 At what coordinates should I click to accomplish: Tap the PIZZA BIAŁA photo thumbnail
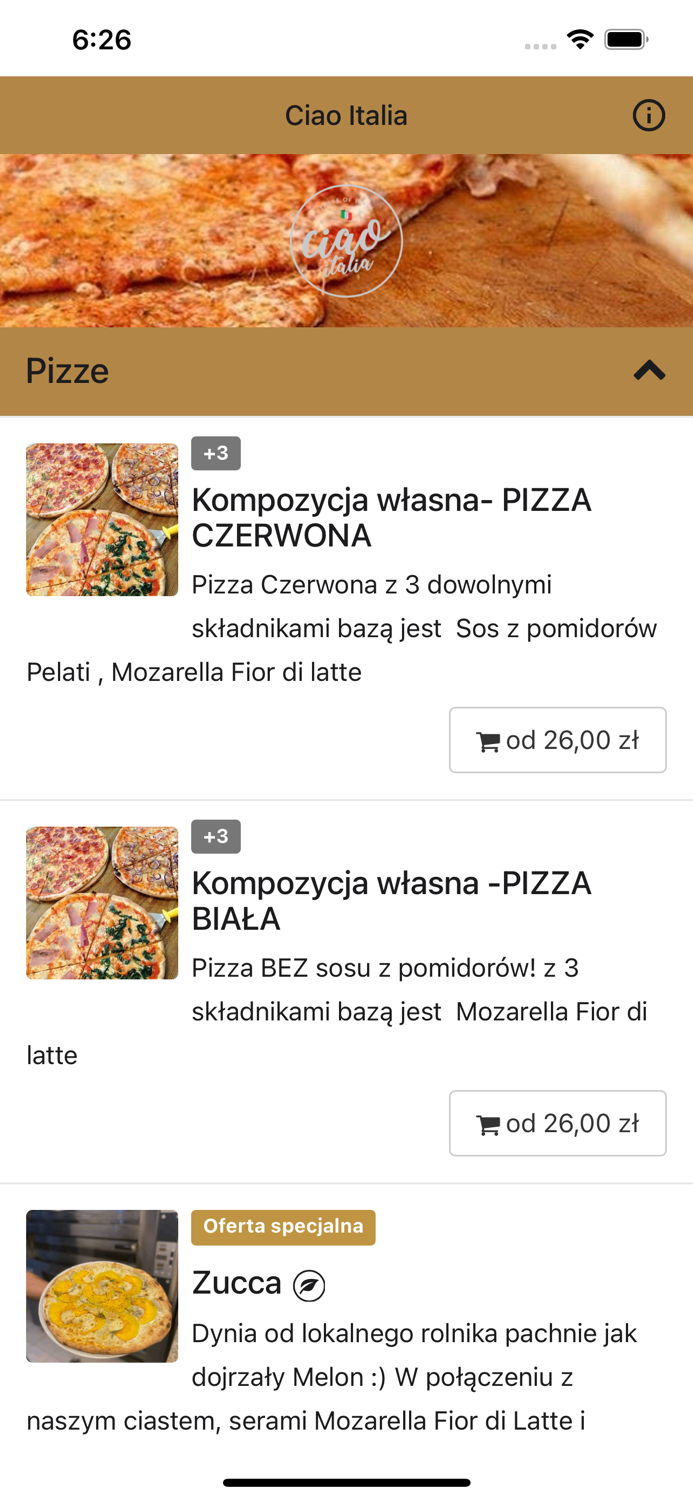click(101, 902)
